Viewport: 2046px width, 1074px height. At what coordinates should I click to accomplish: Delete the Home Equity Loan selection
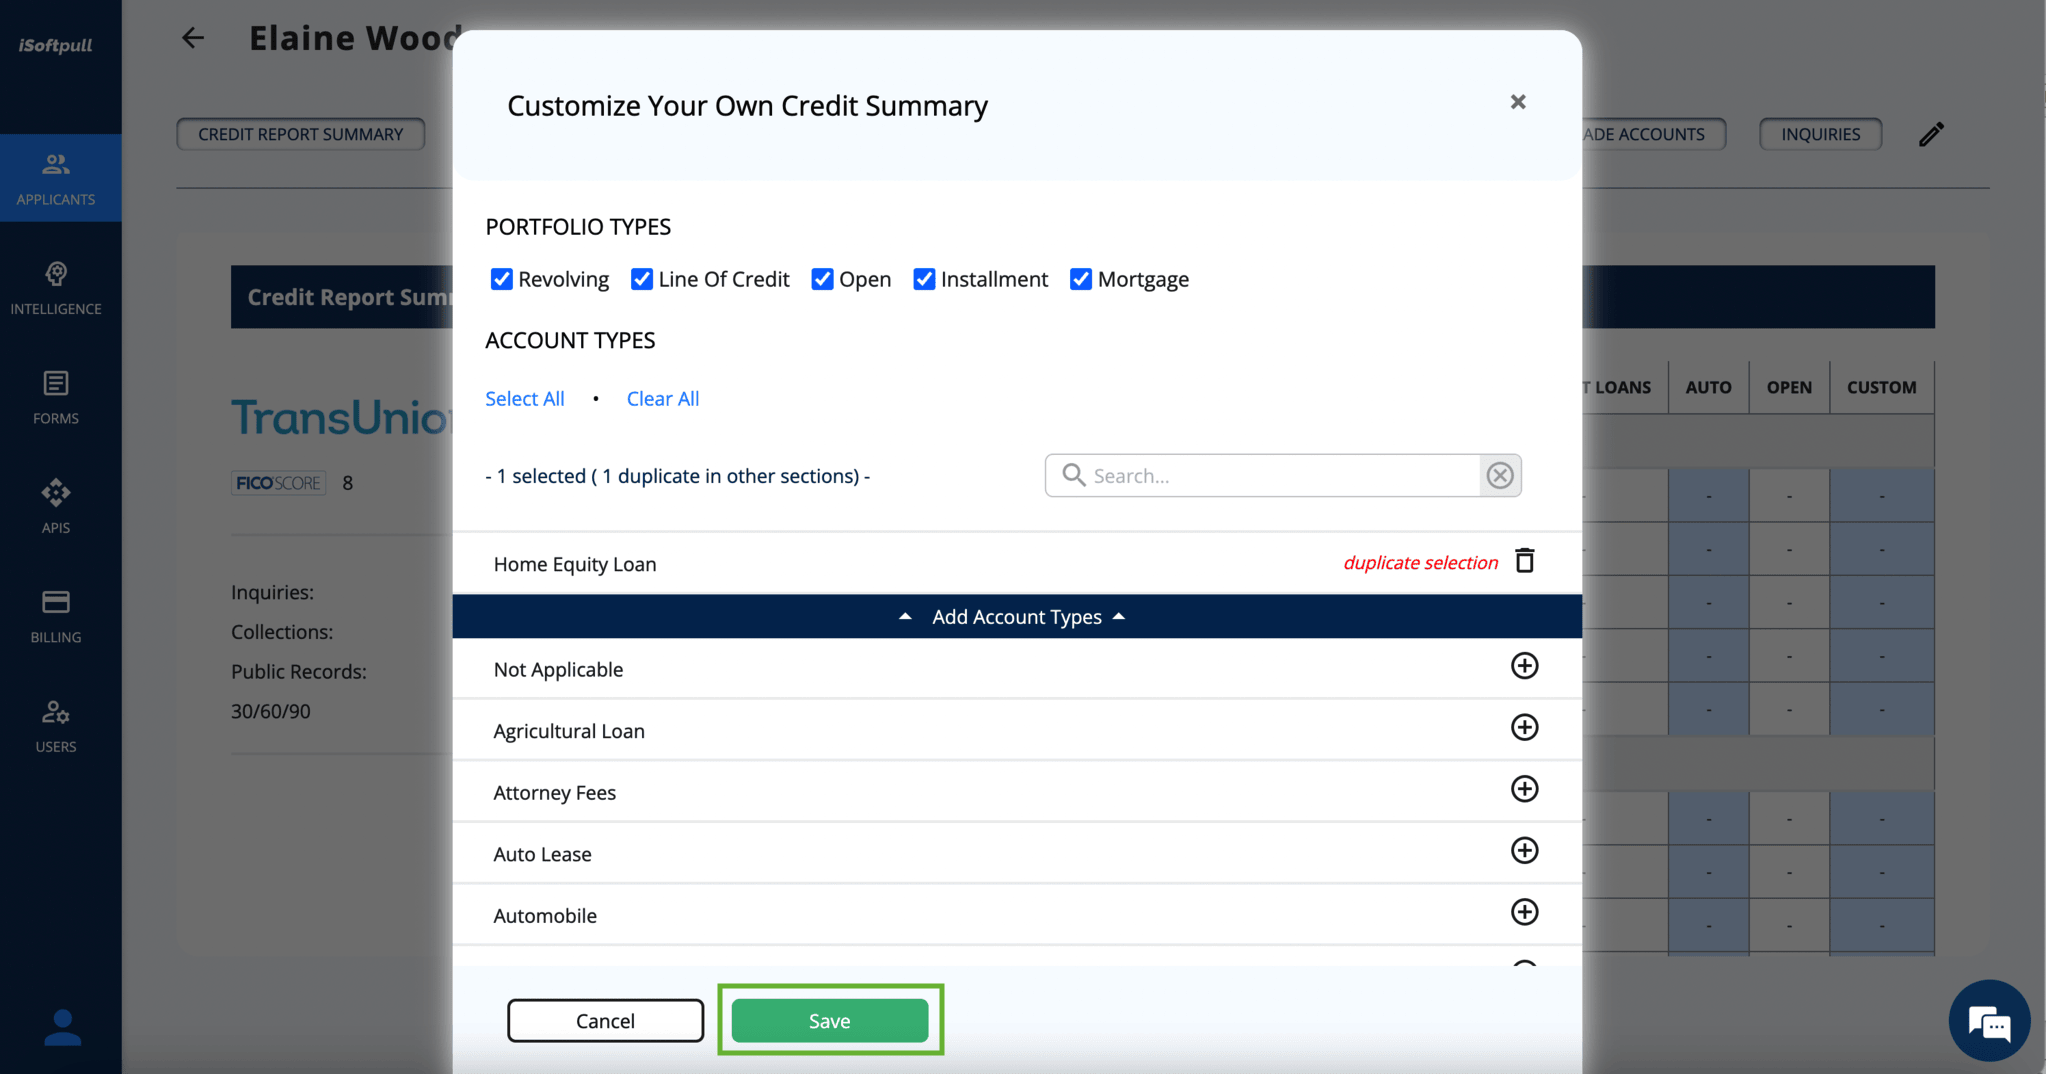coord(1524,561)
